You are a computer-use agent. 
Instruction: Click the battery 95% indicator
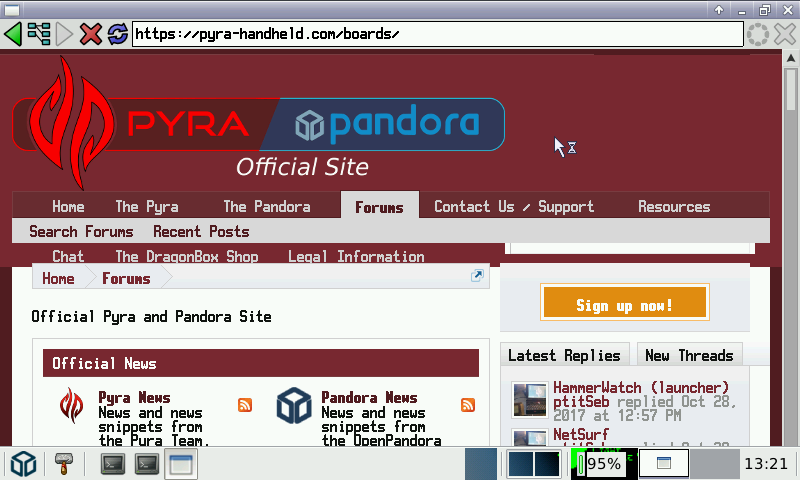tap(602, 464)
